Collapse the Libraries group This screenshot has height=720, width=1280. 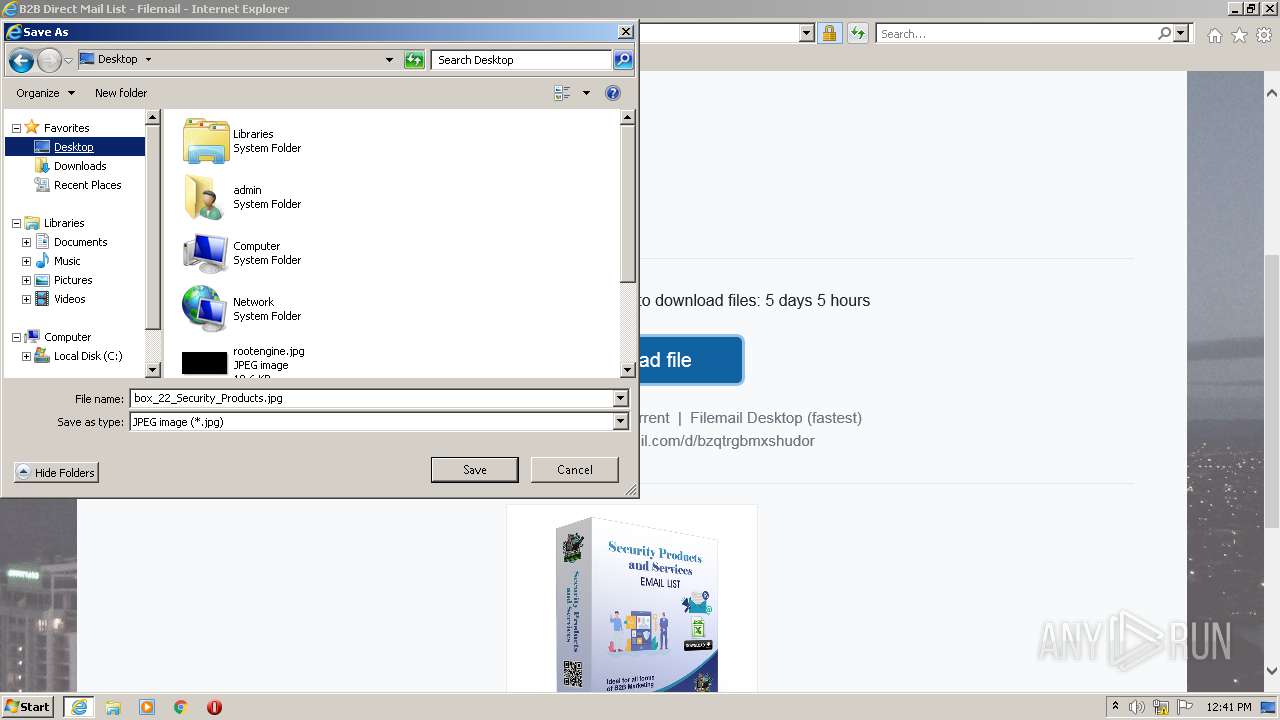[x=16, y=223]
